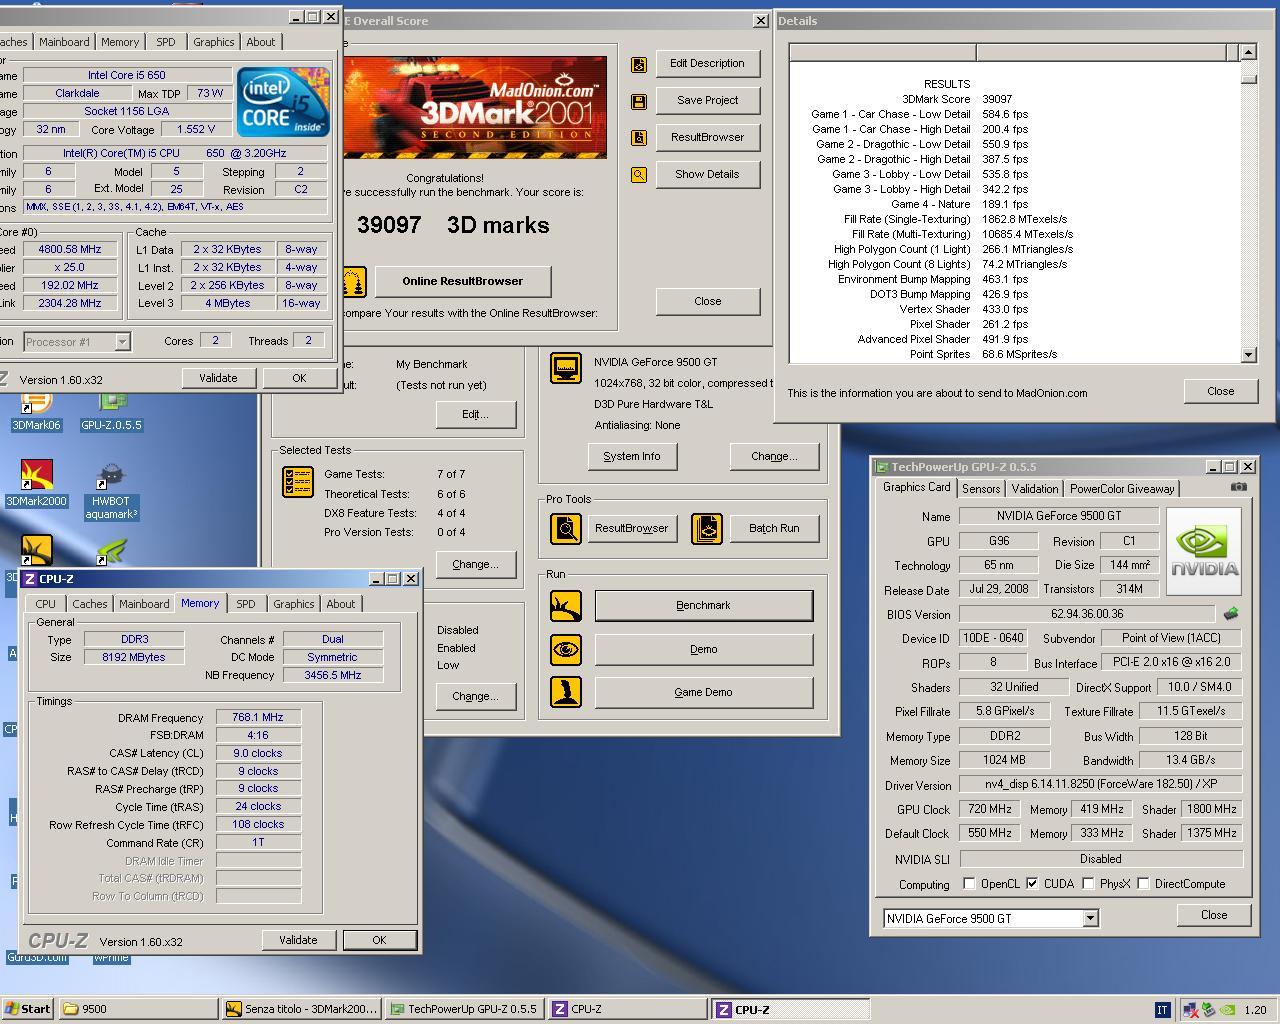Open the Mainboard tab in upper CPU-Z window
1280x1024 pixels.
pyautogui.click(x=64, y=42)
